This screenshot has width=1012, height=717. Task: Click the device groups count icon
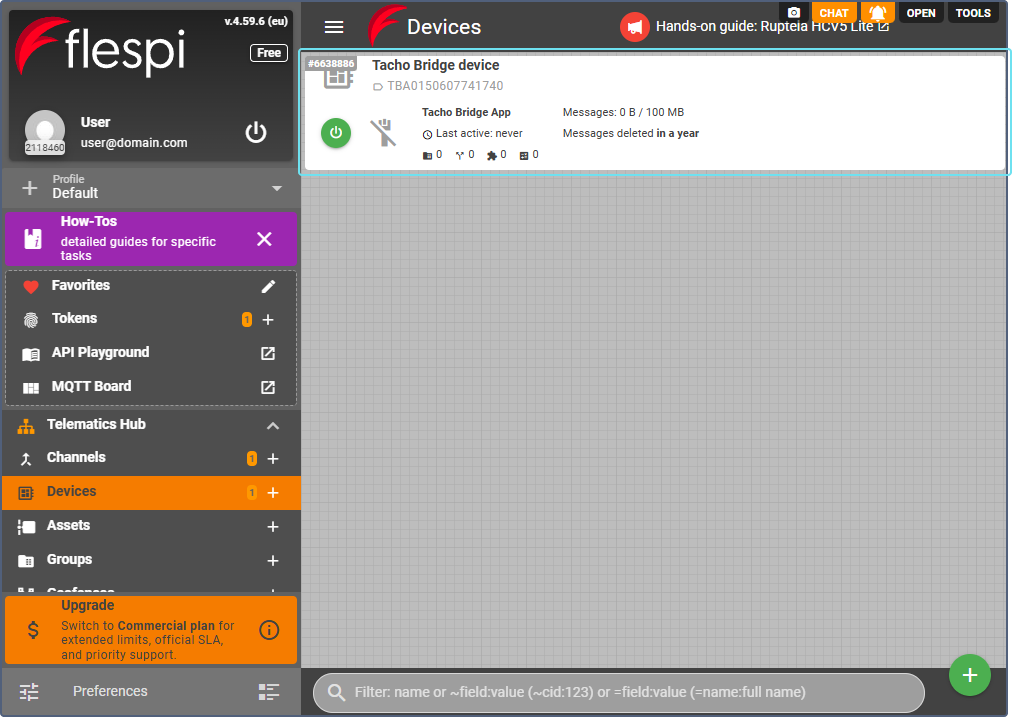pos(427,156)
